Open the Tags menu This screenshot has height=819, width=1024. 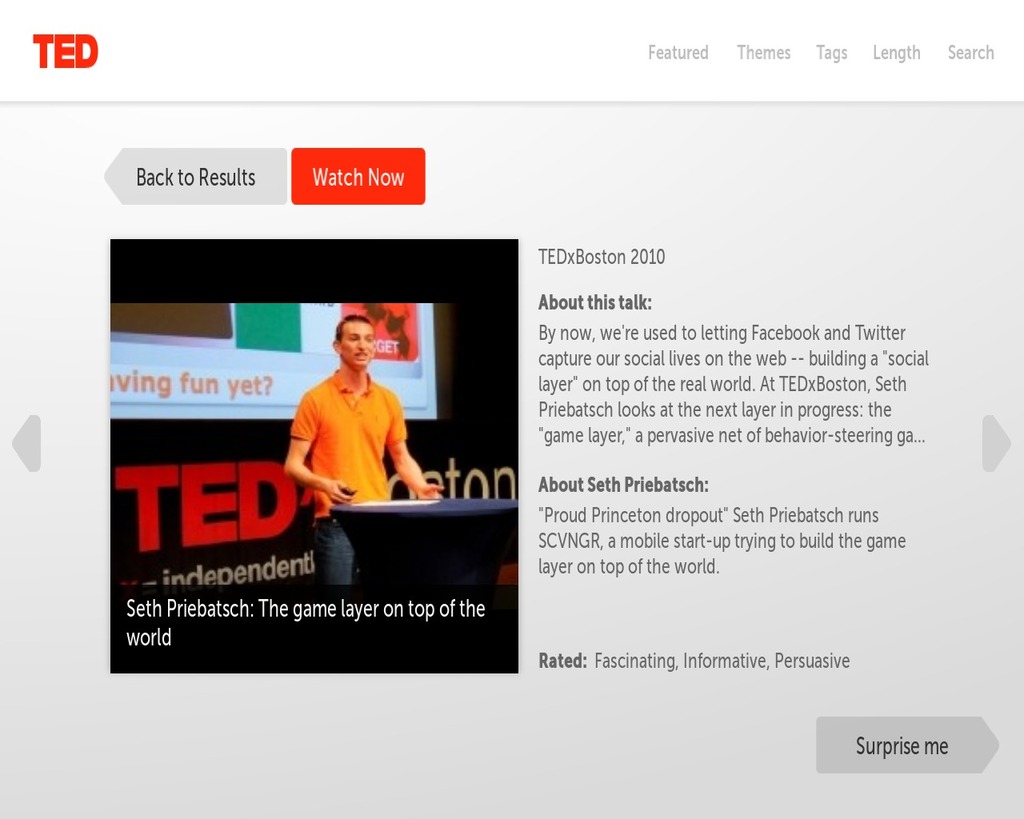pos(831,52)
